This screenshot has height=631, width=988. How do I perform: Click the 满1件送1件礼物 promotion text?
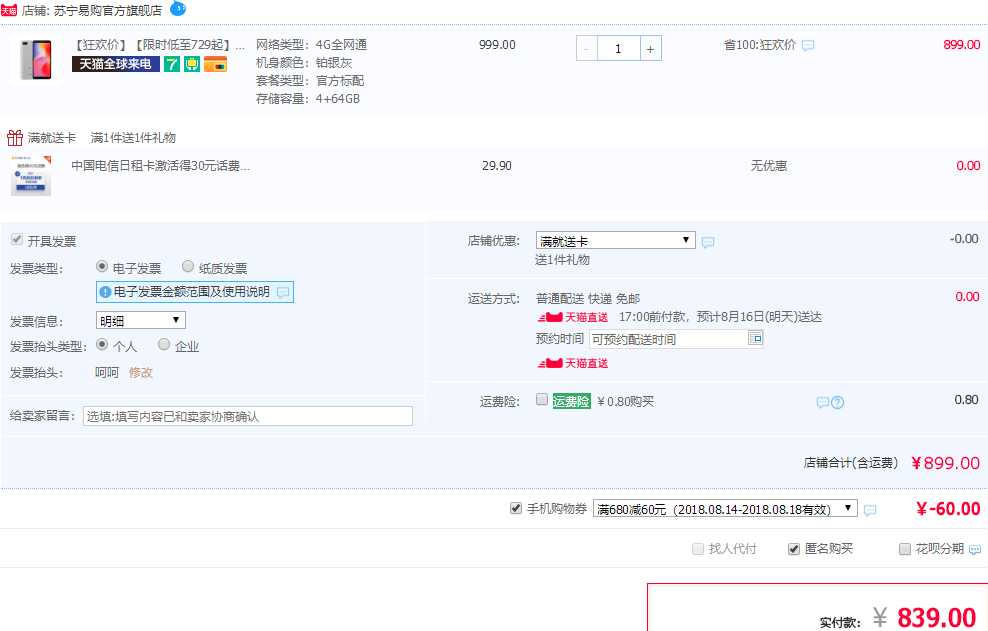[133, 137]
